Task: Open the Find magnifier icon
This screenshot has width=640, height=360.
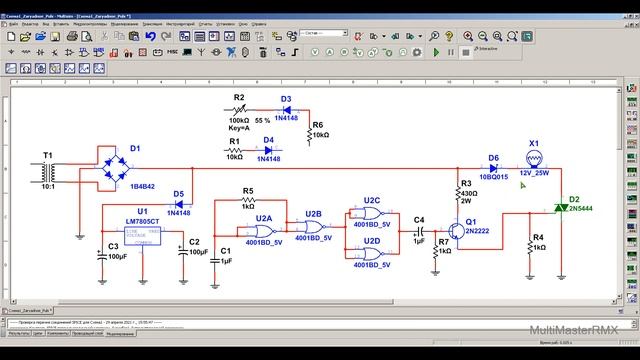Action: point(434,37)
